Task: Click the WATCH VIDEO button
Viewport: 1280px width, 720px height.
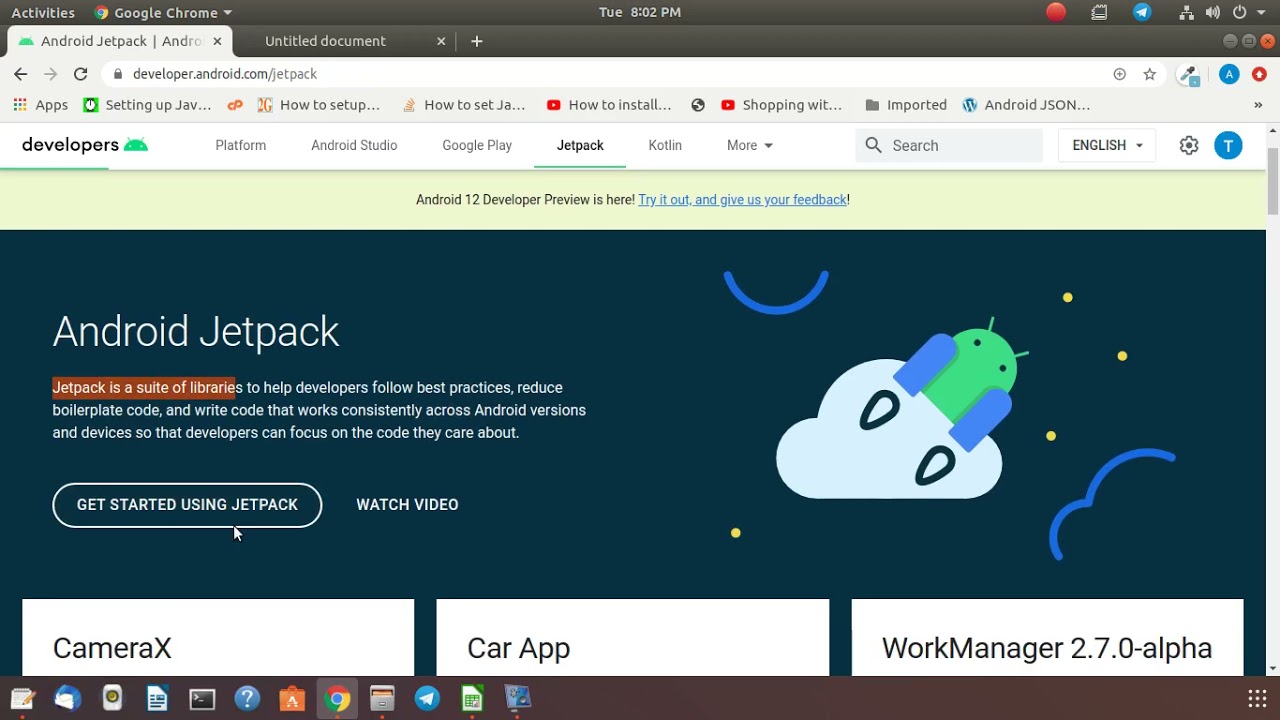Action: (x=407, y=505)
